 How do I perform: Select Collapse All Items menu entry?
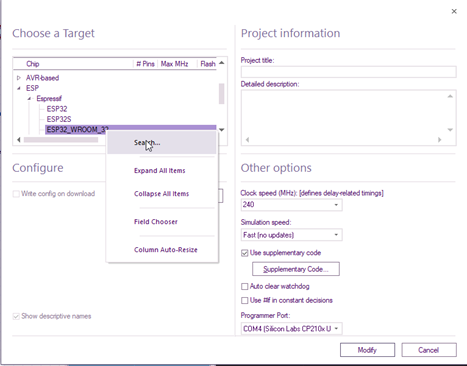point(162,194)
